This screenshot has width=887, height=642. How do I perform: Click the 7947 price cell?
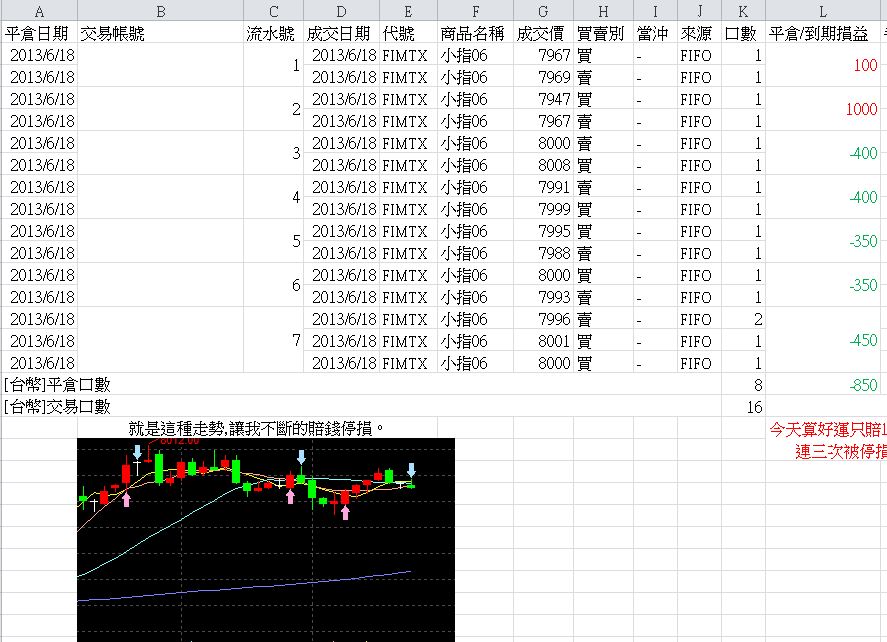click(x=544, y=99)
